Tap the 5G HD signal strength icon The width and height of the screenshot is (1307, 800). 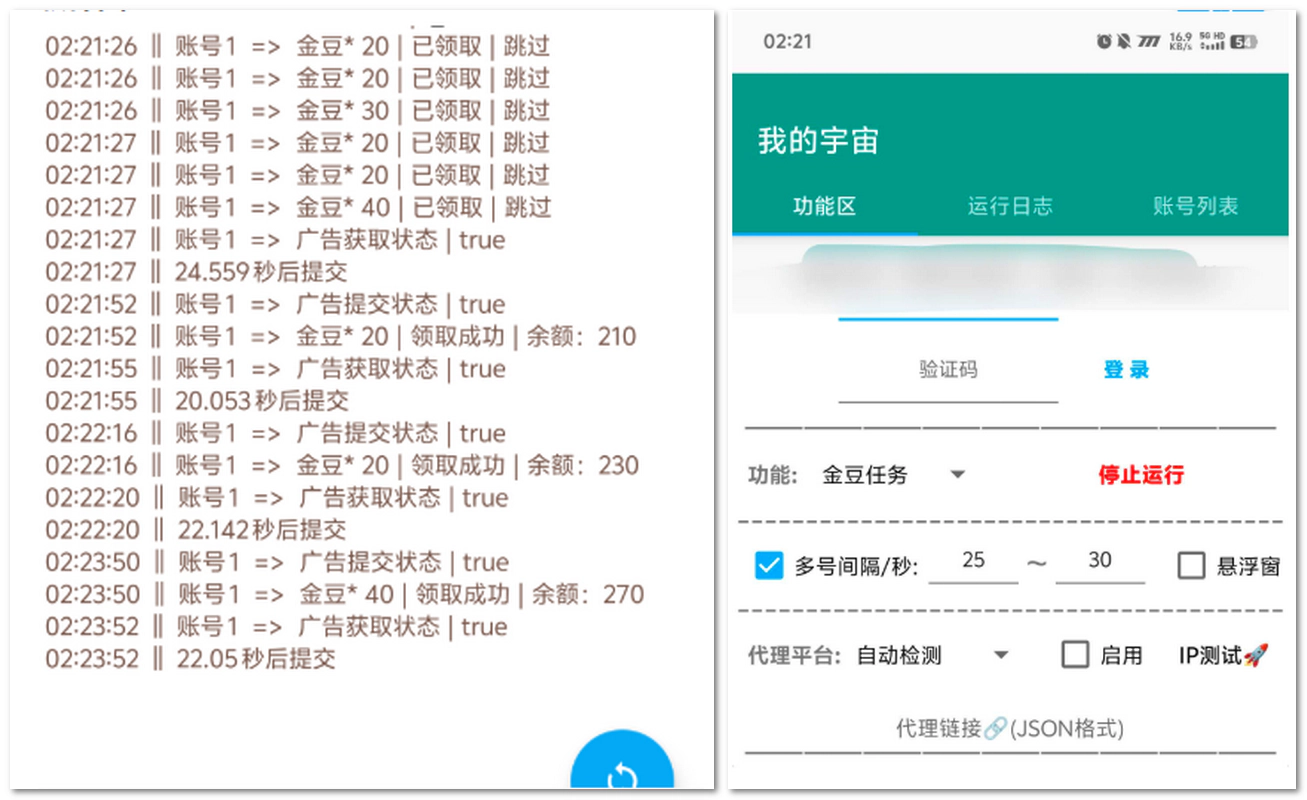coord(1212,41)
